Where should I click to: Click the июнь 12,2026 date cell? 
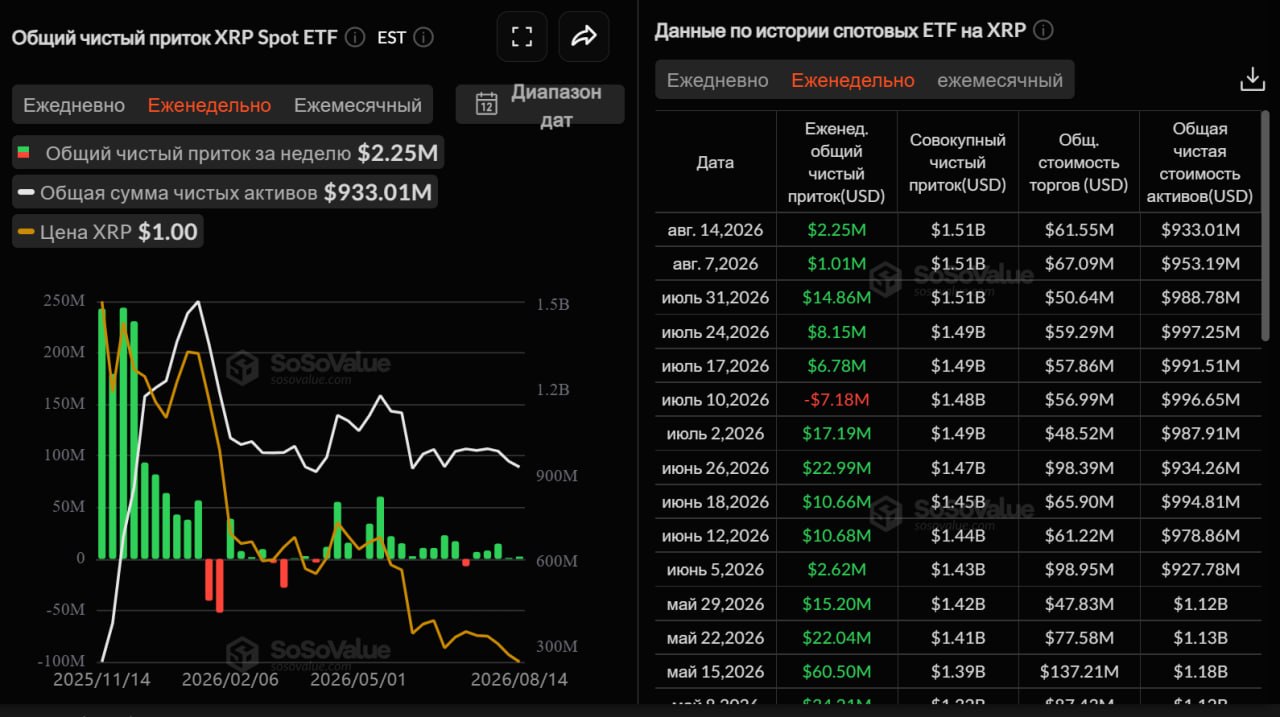[x=715, y=536]
